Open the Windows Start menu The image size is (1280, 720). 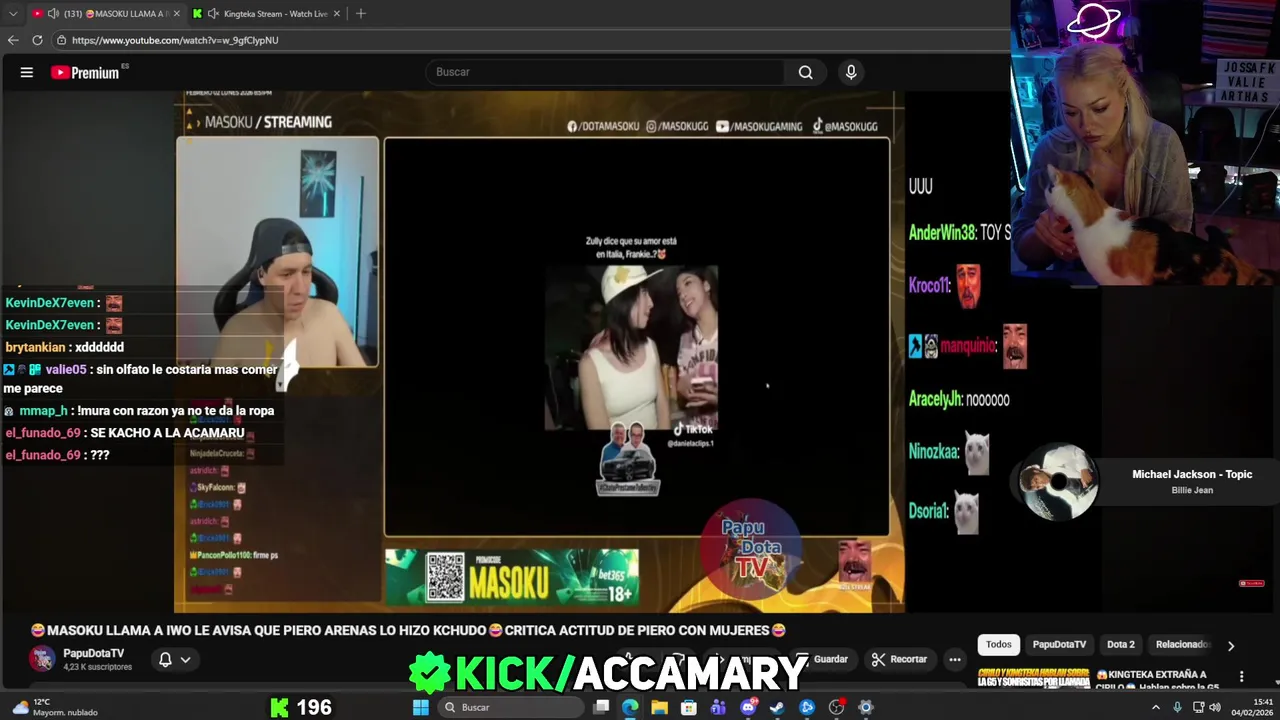click(421, 707)
